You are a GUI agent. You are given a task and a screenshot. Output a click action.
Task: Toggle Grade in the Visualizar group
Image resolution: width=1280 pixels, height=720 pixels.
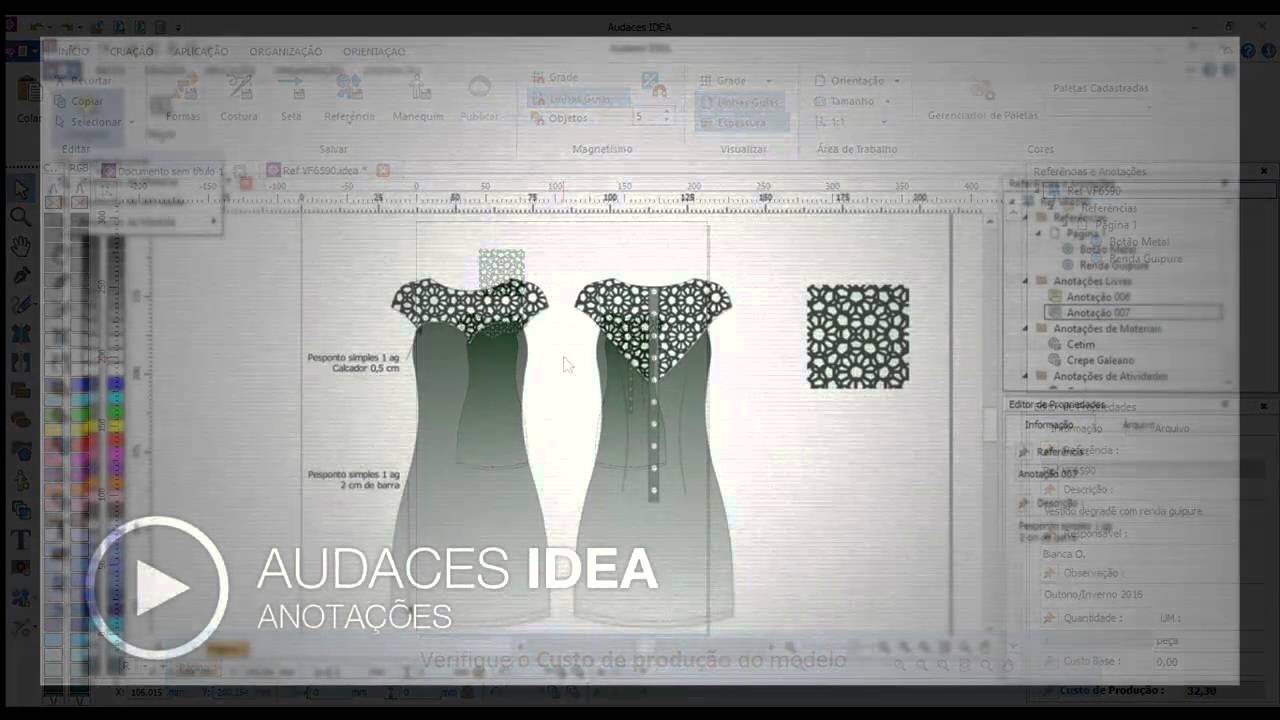click(x=723, y=80)
